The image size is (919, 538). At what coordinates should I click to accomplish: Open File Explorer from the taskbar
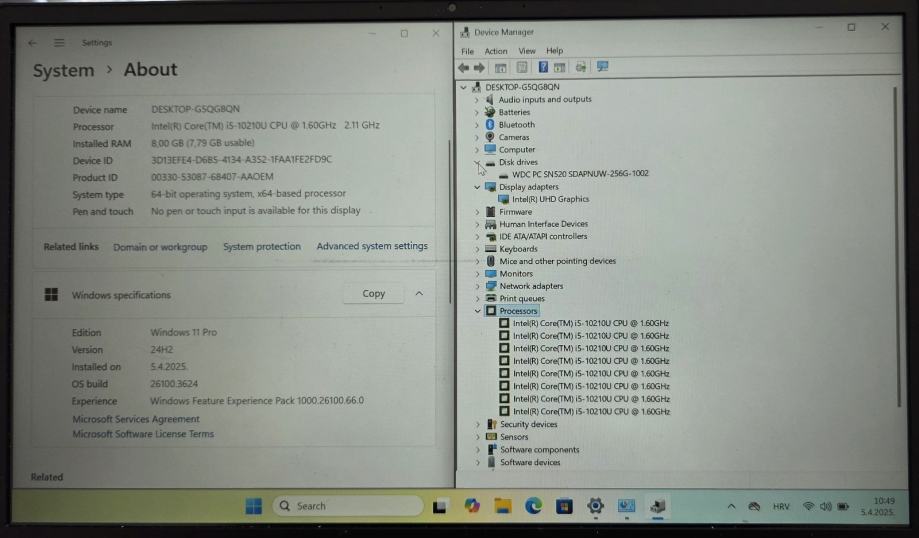pyautogui.click(x=502, y=506)
